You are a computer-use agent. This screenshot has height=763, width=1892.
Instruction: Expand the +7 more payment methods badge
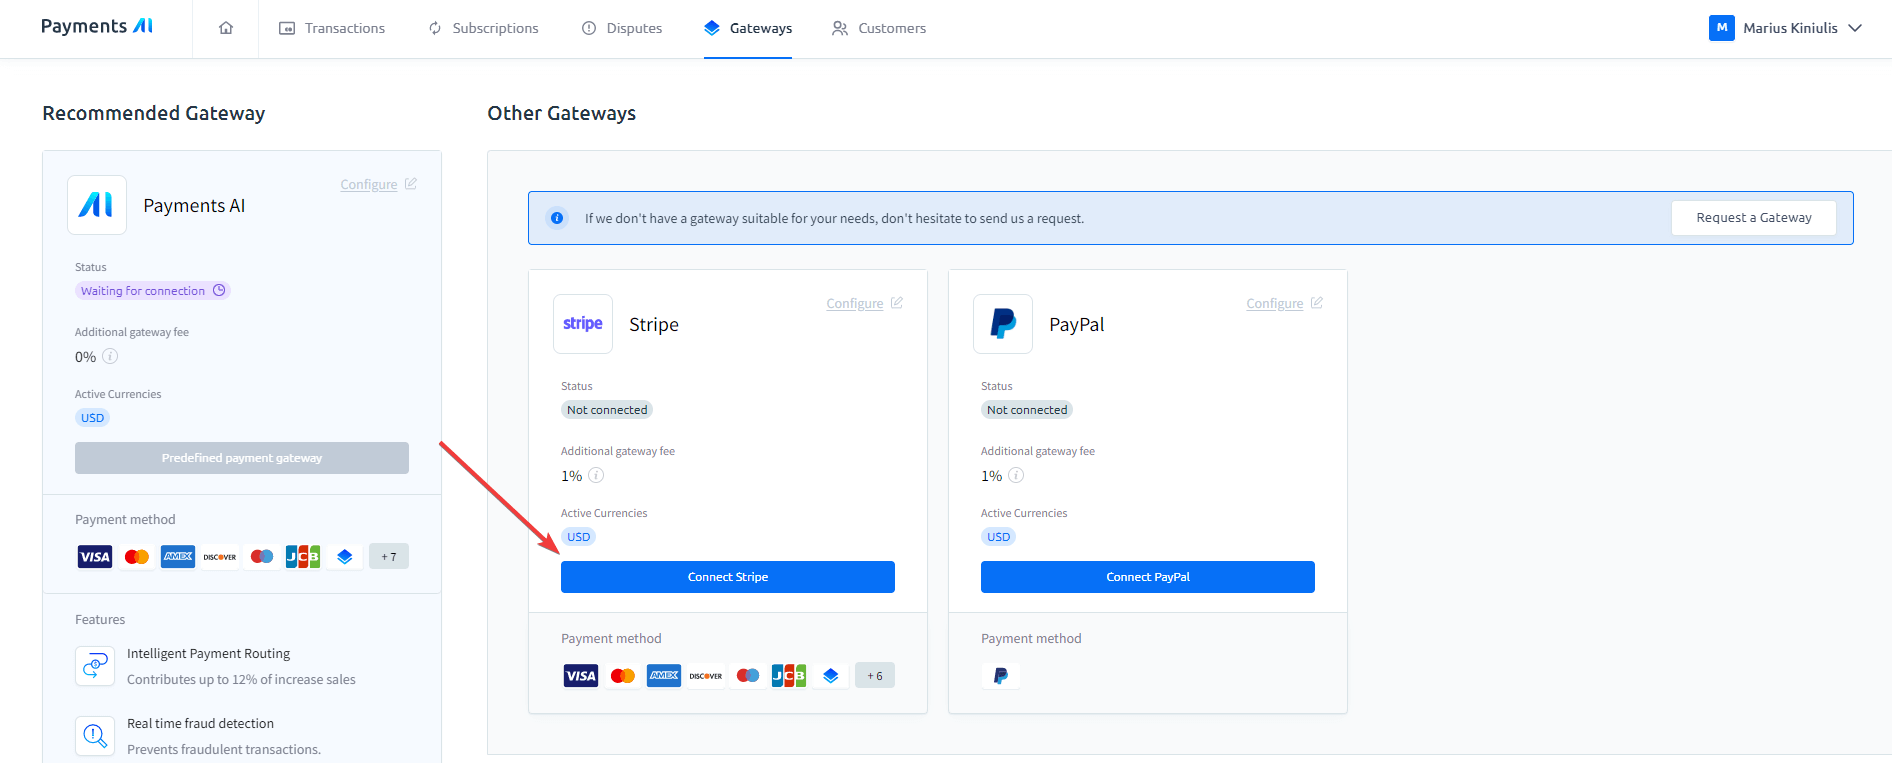click(389, 557)
